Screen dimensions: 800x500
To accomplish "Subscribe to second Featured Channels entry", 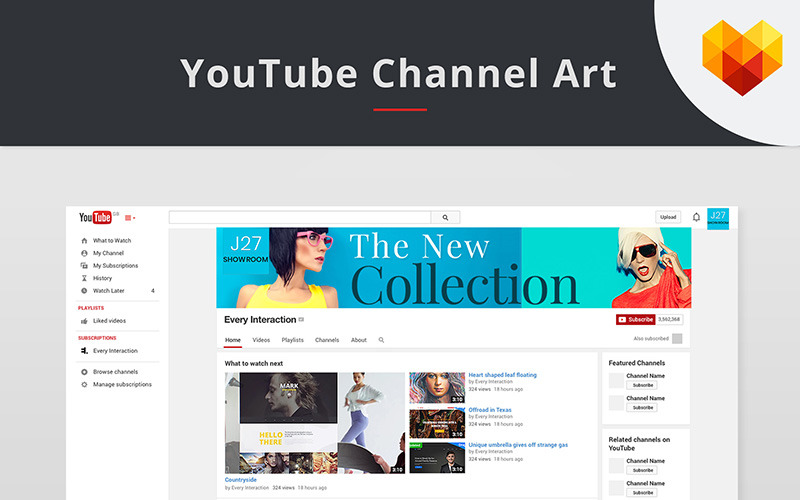I will (x=642, y=408).
